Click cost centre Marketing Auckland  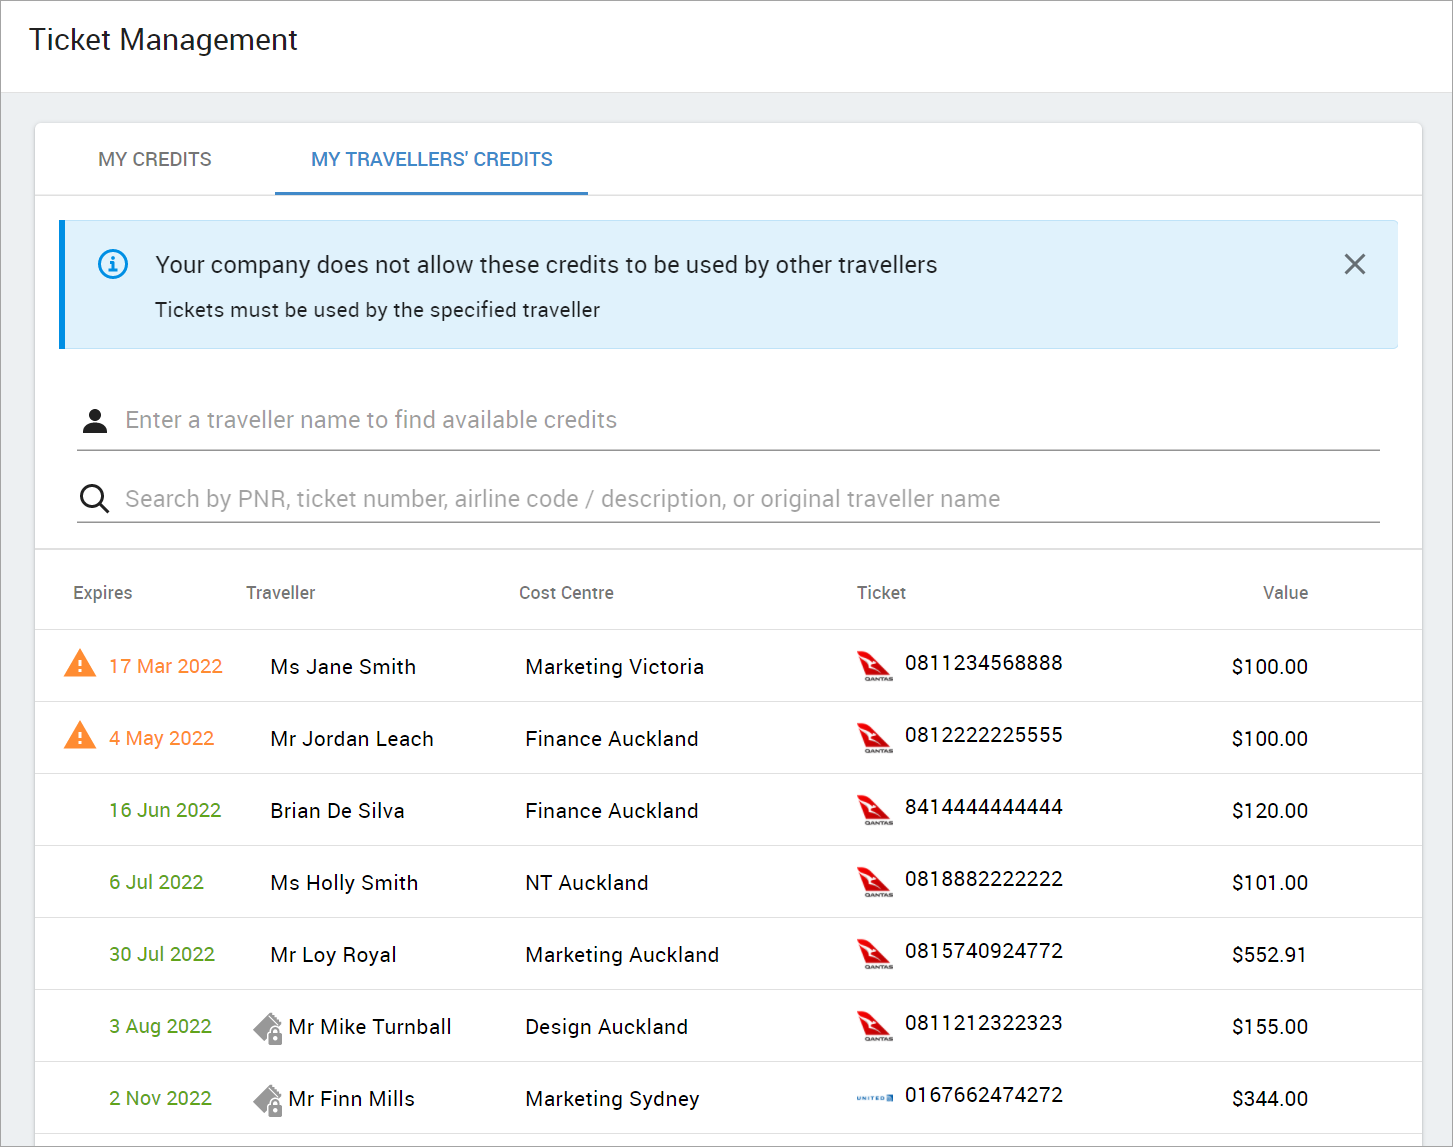pyautogui.click(x=622, y=955)
